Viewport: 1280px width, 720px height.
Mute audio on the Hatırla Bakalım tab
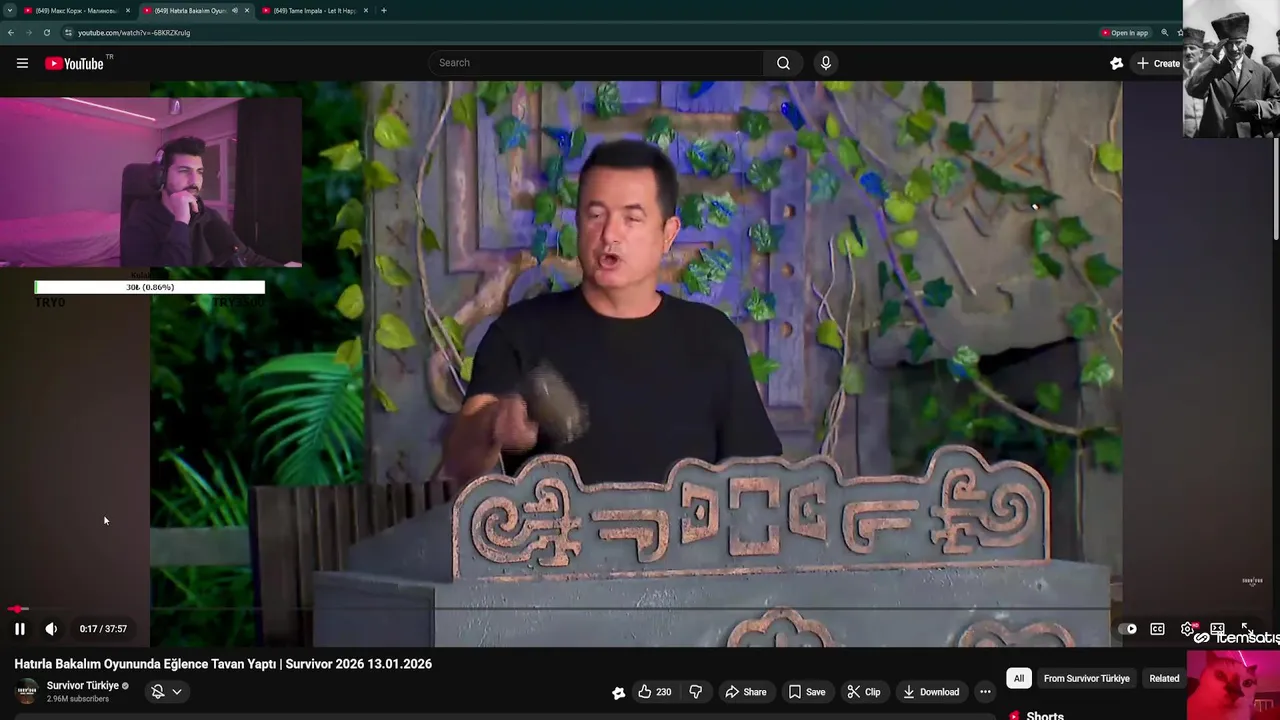click(x=235, y=11)
